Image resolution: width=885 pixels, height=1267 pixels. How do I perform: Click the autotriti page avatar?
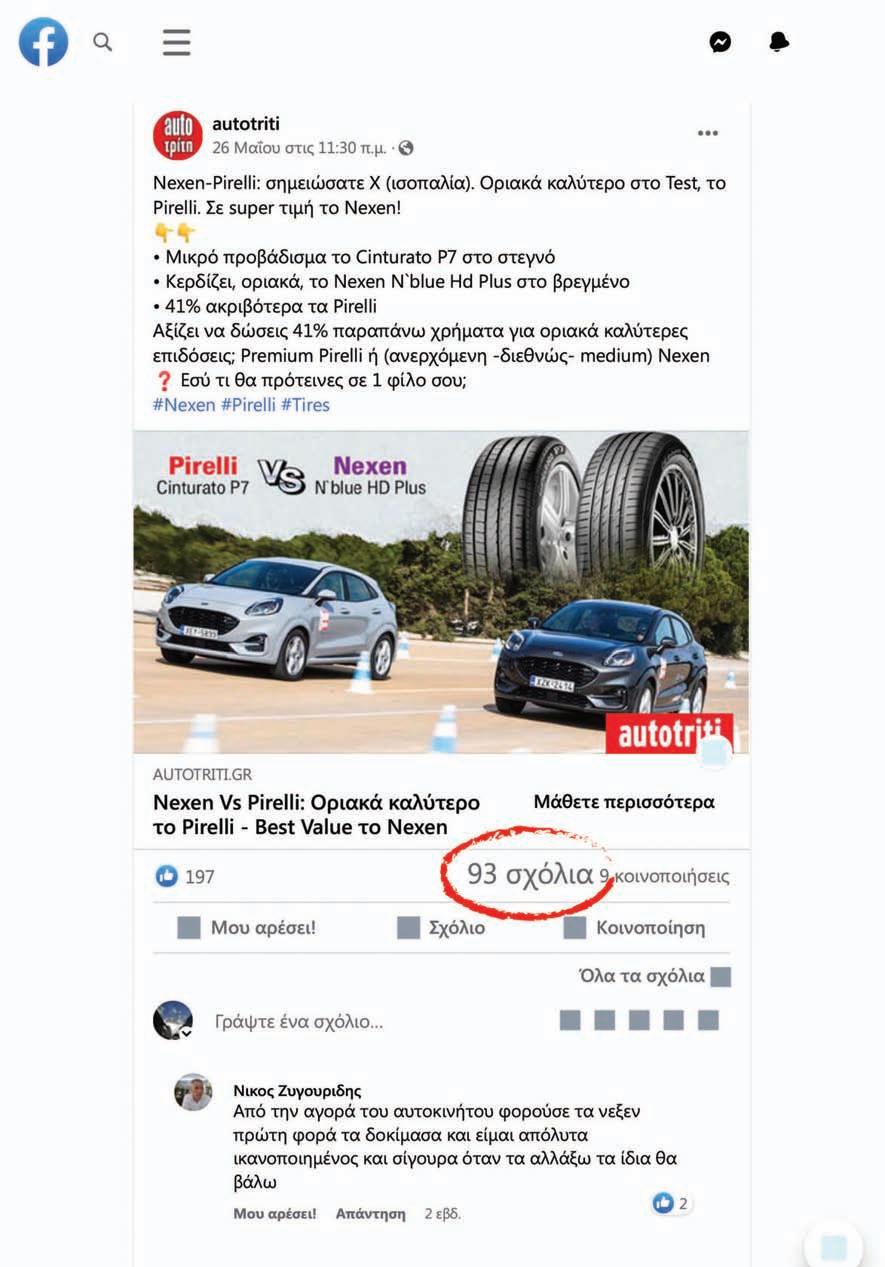point(178,135)
